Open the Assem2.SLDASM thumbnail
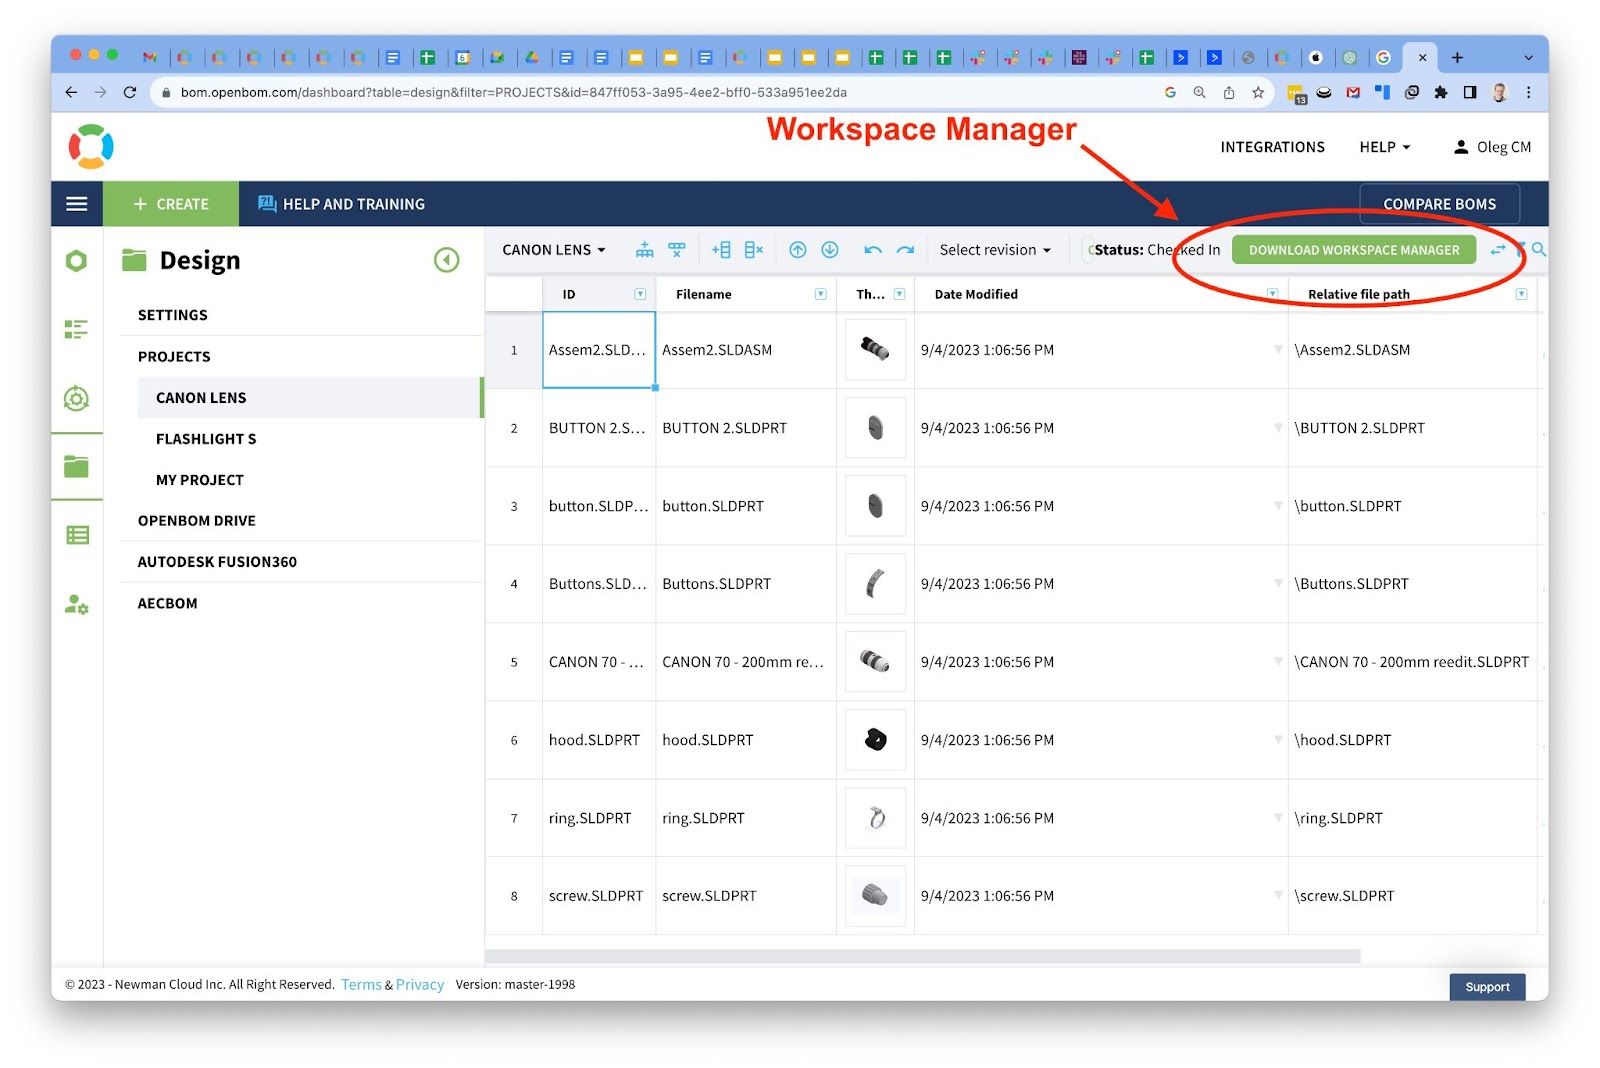This screenshot has height=1068, width=1600. point(875,350)
